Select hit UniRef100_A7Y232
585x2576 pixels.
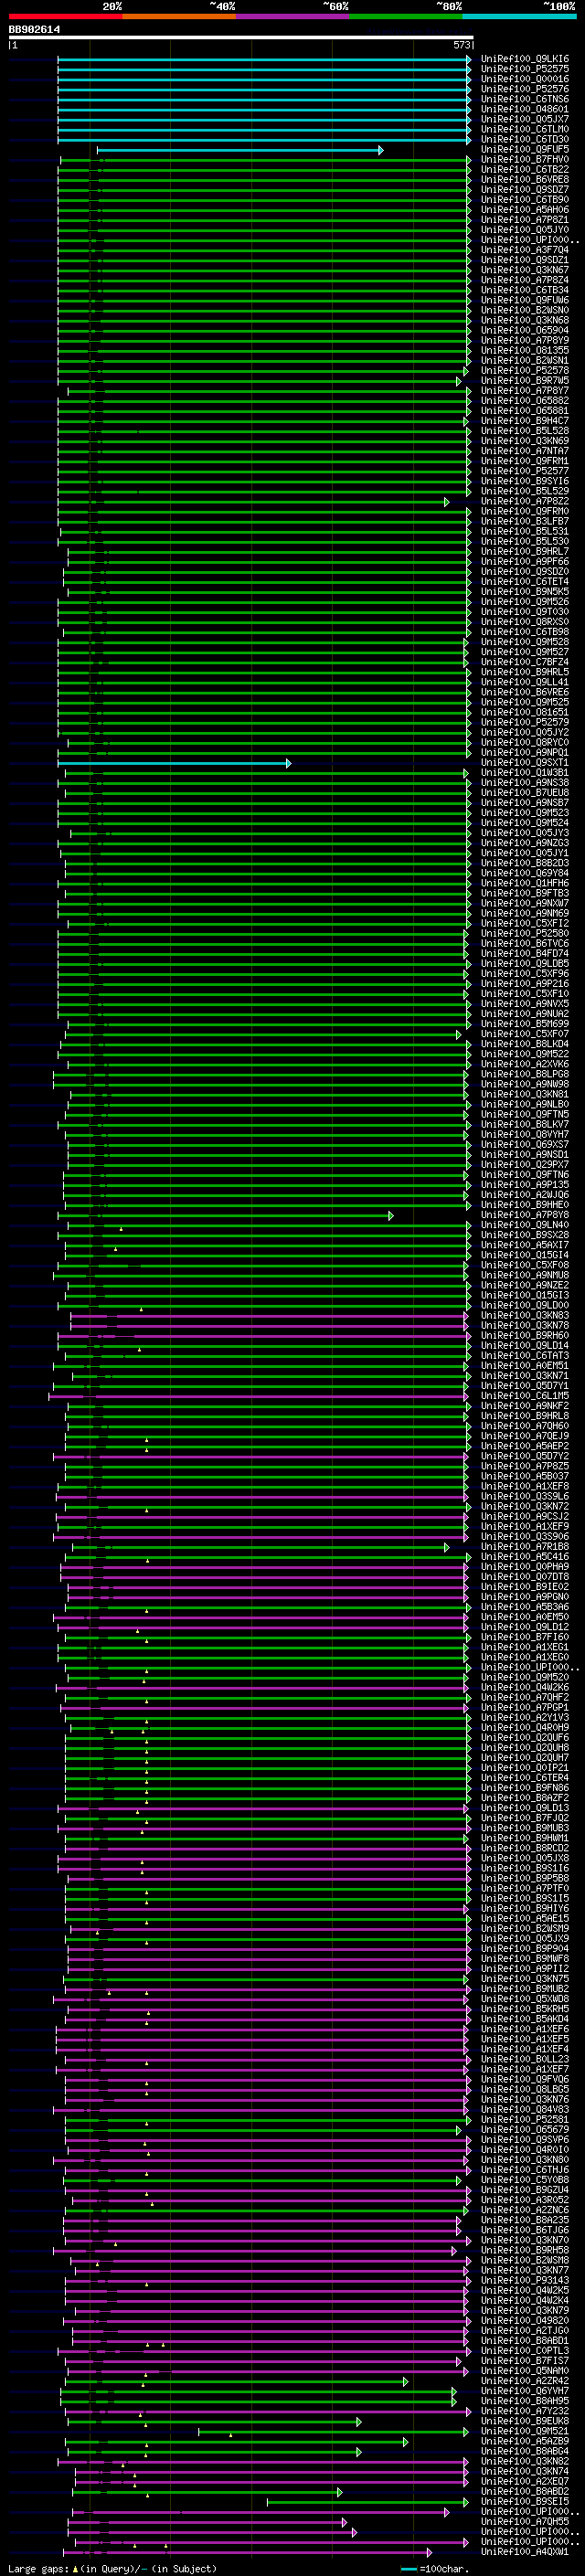[x=524, y=2411]
